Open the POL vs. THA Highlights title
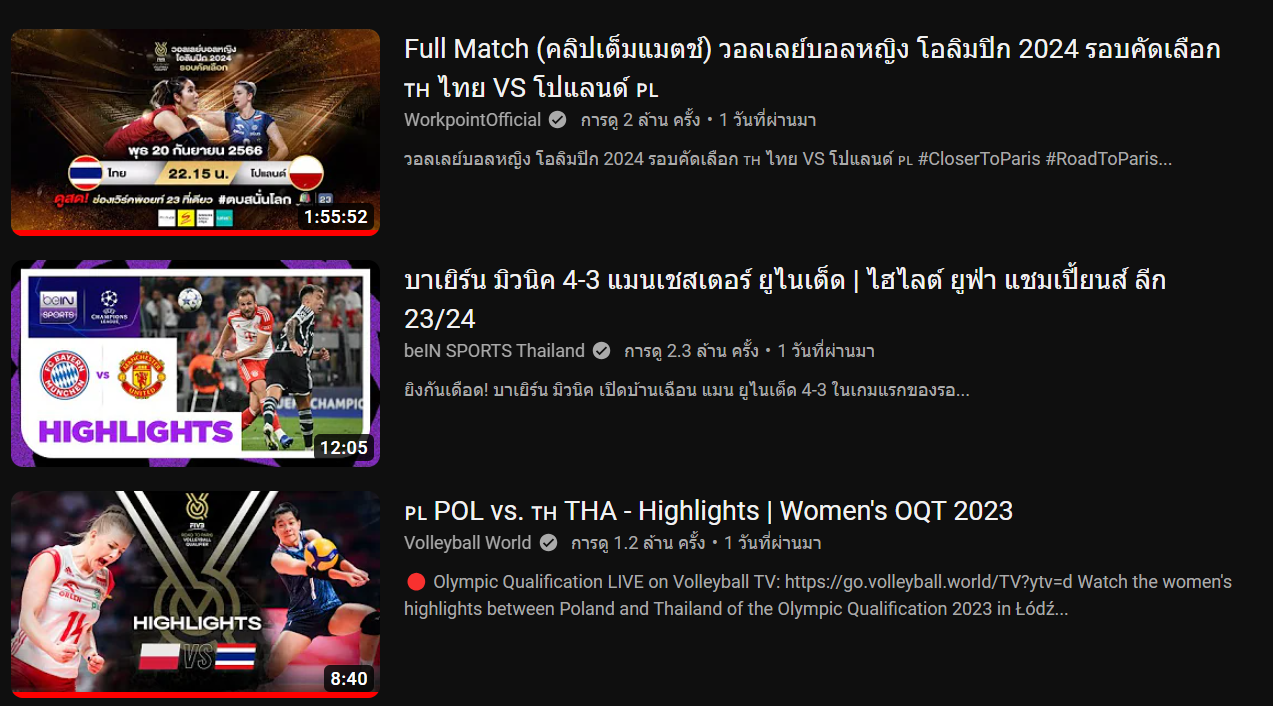The width and height of the screenshot is (1273, 706). 708,511
